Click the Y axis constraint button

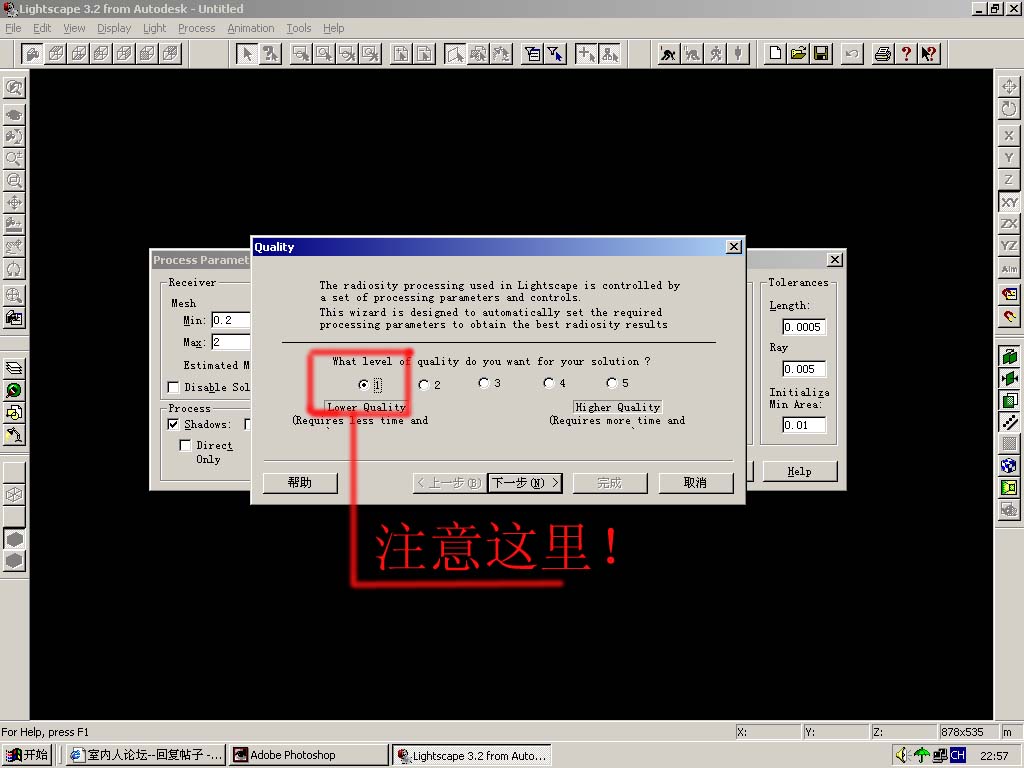click(x=1009, y=157)
